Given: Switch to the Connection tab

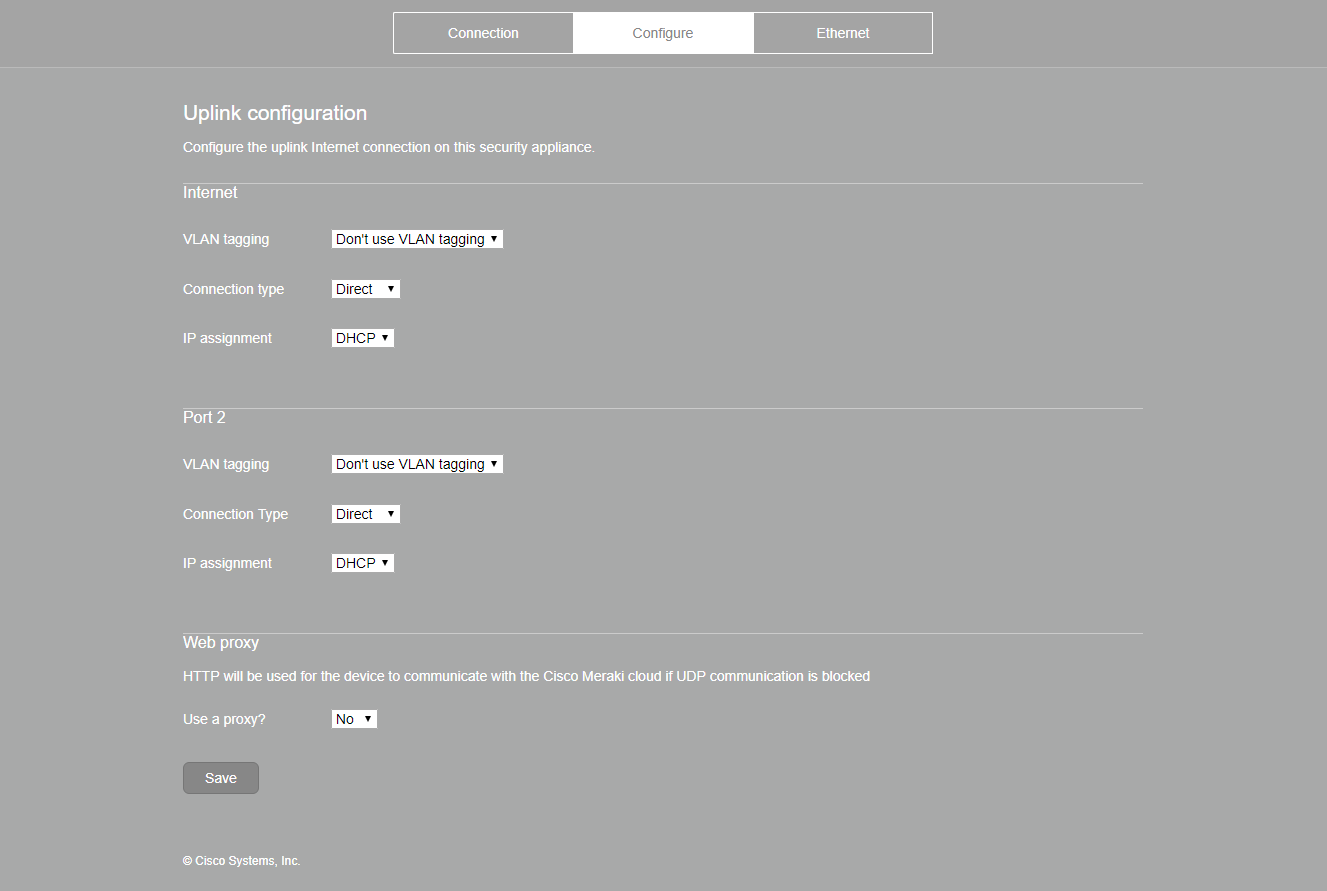Looking at the screenshot, I should pos(483,33).
